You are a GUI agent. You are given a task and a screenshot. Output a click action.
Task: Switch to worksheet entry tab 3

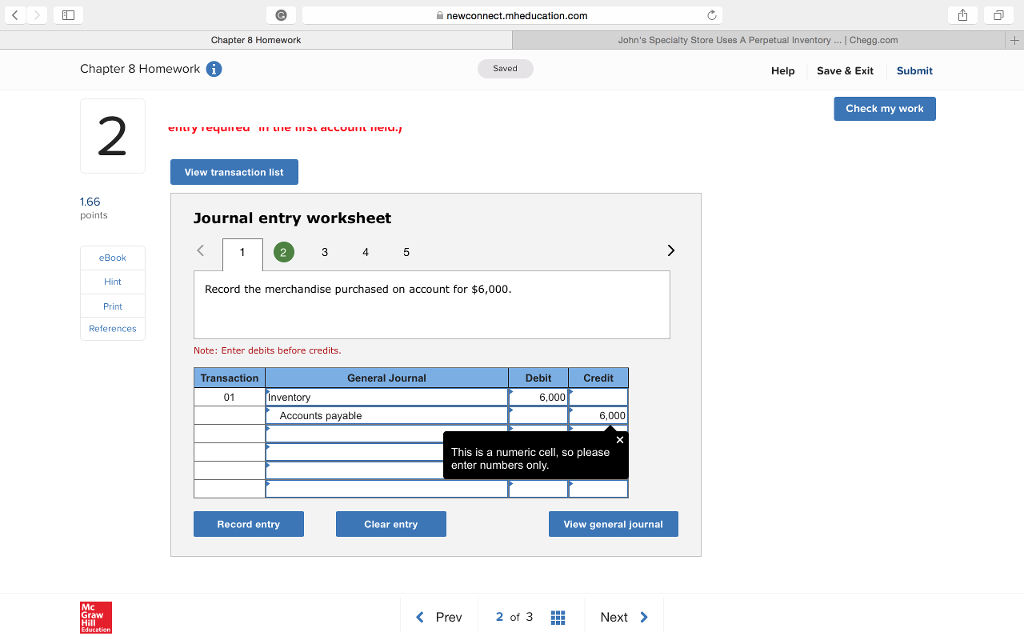click(324, 252)
